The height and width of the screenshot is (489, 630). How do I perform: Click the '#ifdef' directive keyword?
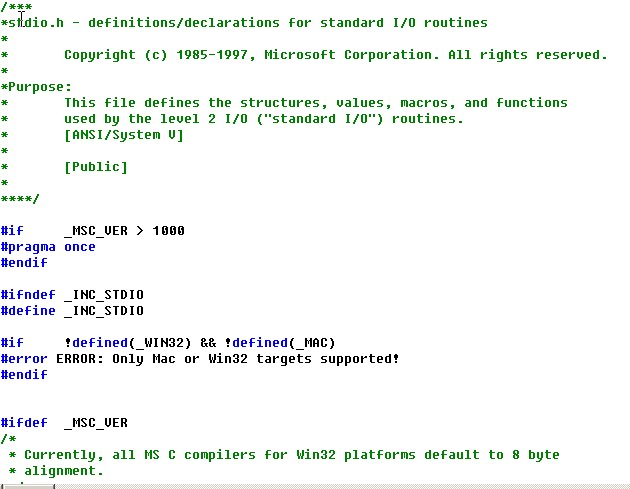pyautogui.click(x=24, y=423)
